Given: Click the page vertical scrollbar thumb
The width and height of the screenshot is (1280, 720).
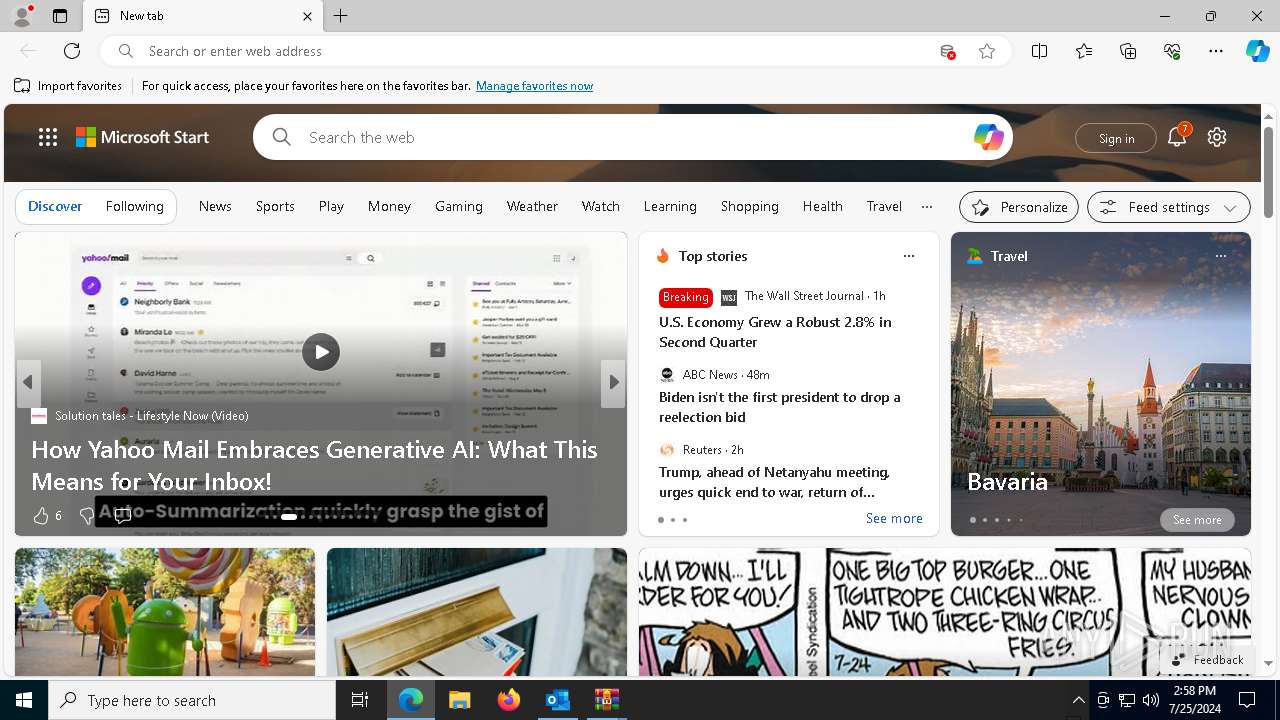Looking at the screenshot, I should pos(1268,172).
